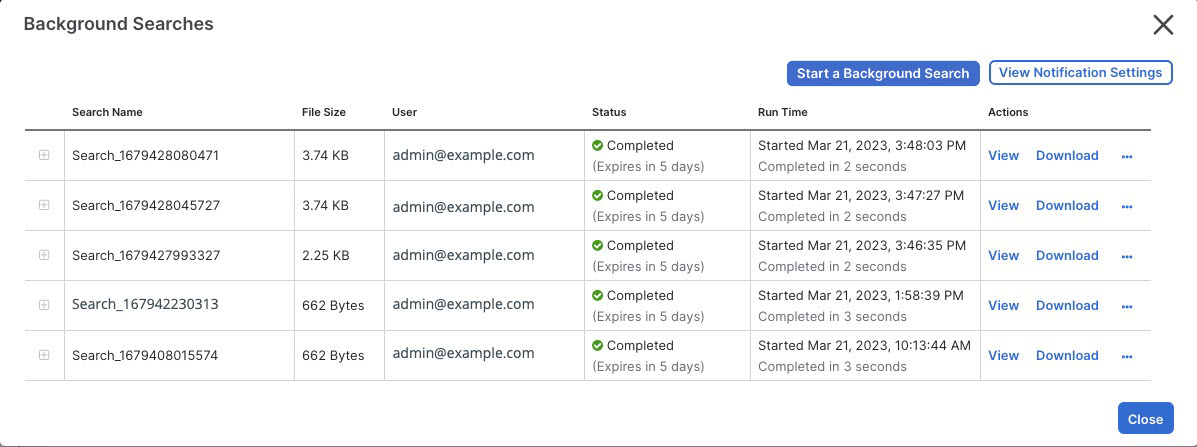This screenshot has height=447, width=1197.
Task: Expand row for Search_1679428080471
Action: [44, 155]
